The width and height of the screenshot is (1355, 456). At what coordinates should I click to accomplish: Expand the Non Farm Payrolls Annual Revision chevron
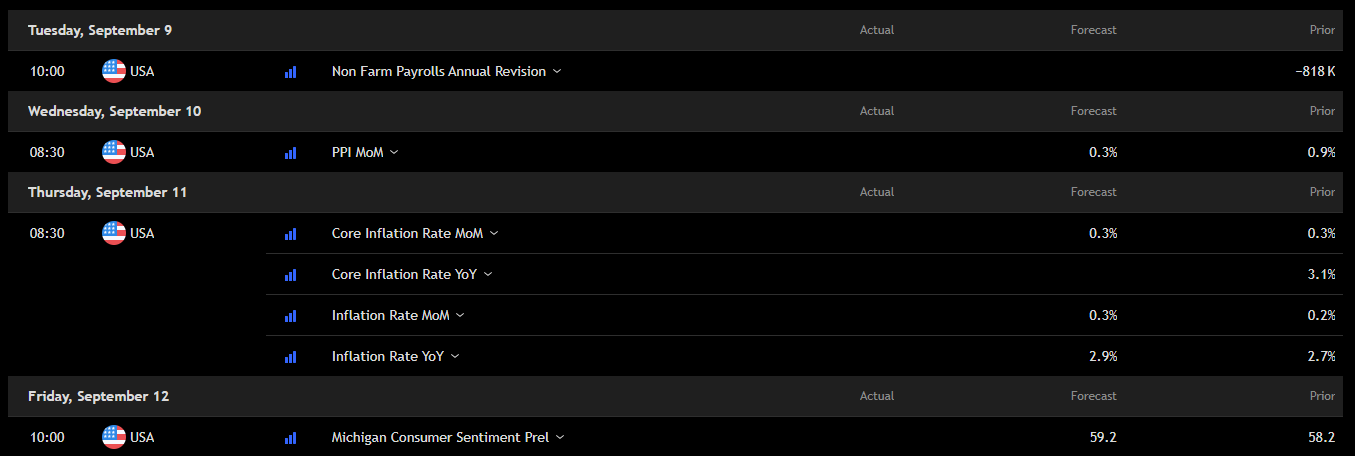tap(557, 71)
